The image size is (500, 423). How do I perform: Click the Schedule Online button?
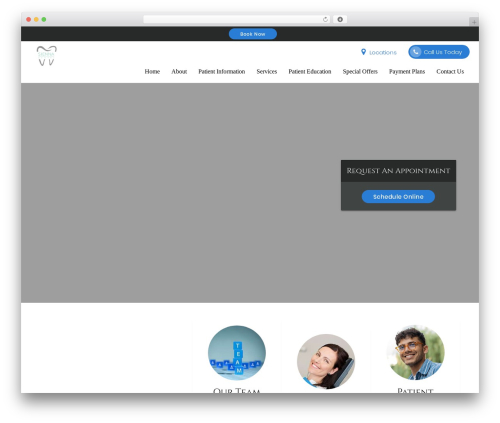pos(398,197)
